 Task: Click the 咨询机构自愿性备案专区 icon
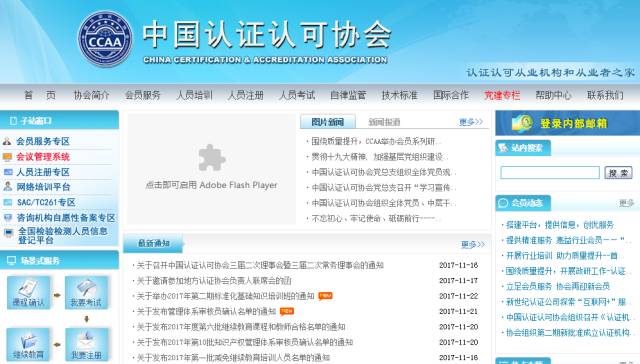coord(8,218)
